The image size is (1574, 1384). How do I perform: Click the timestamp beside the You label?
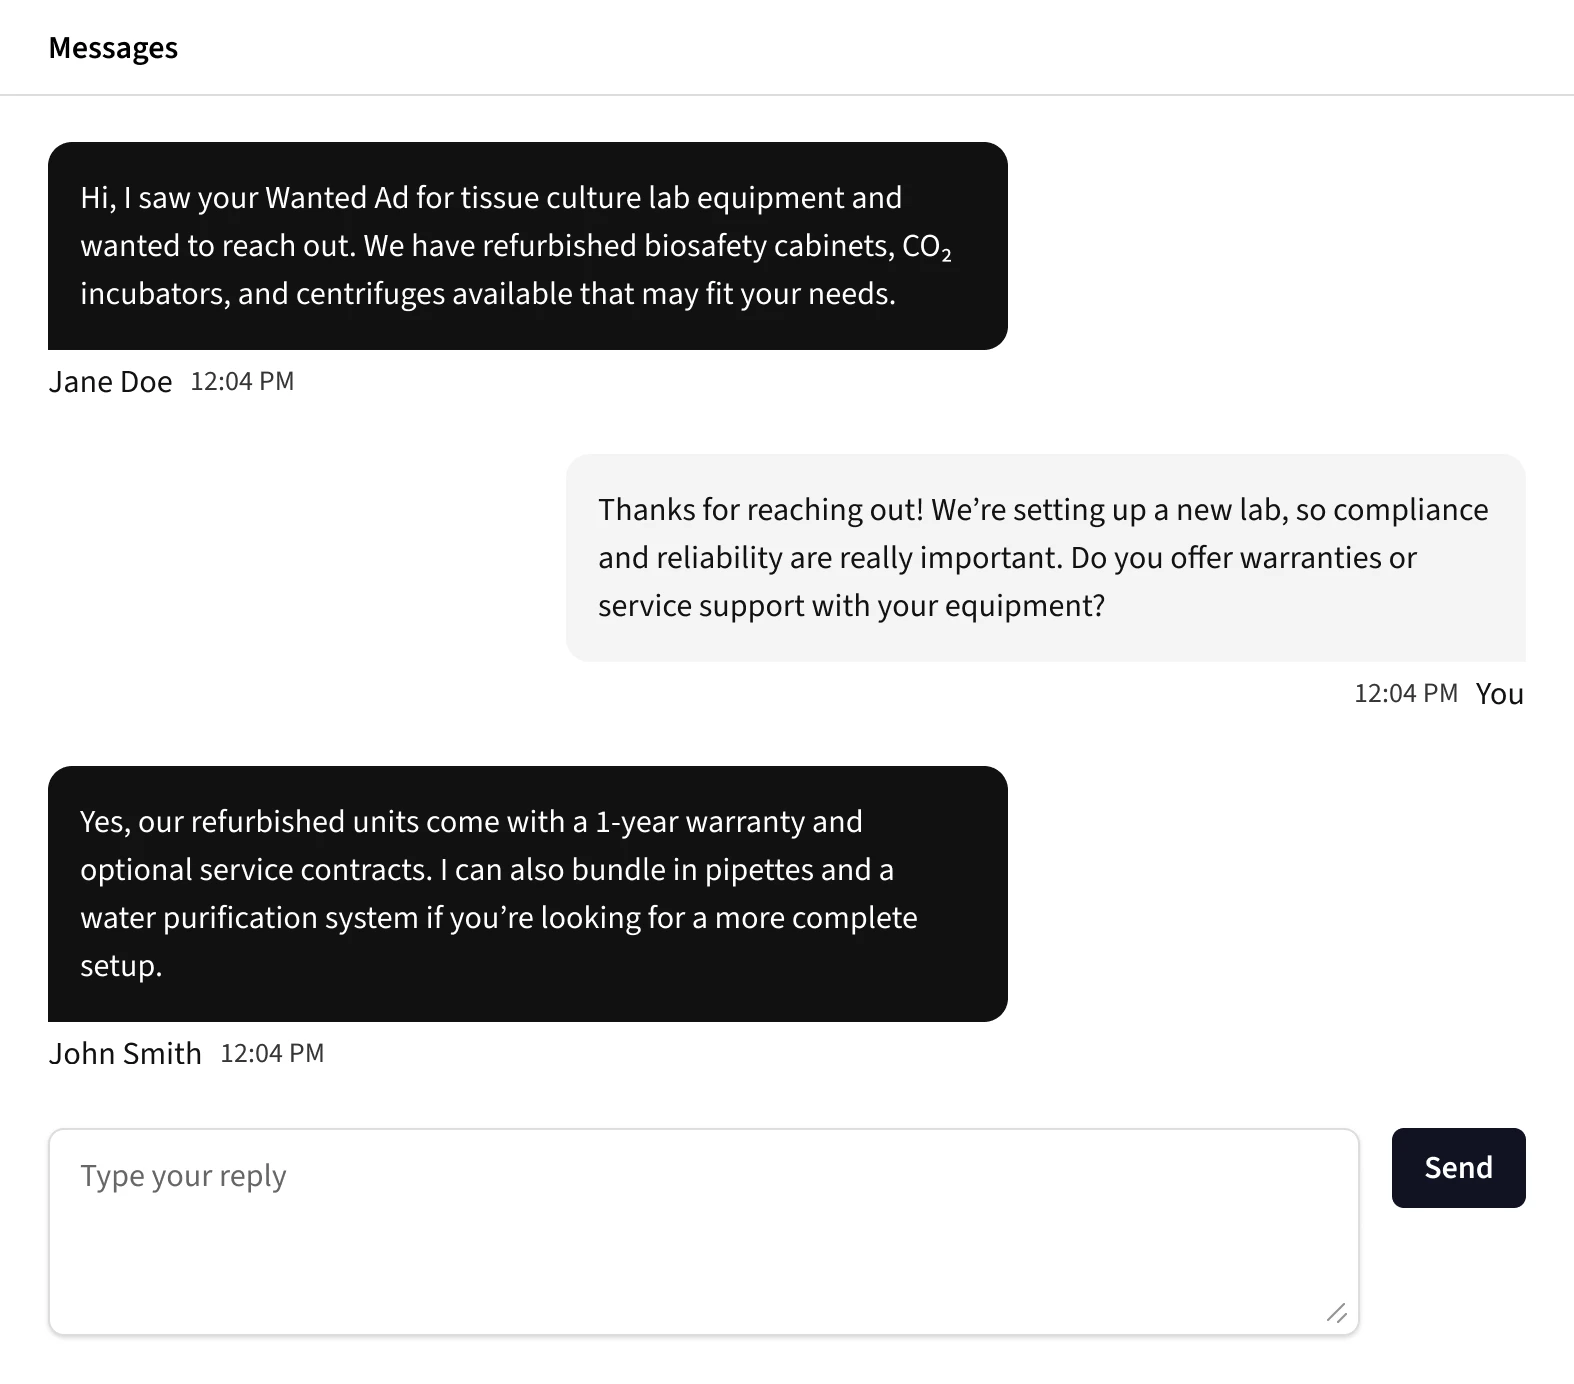(1405, 694)
